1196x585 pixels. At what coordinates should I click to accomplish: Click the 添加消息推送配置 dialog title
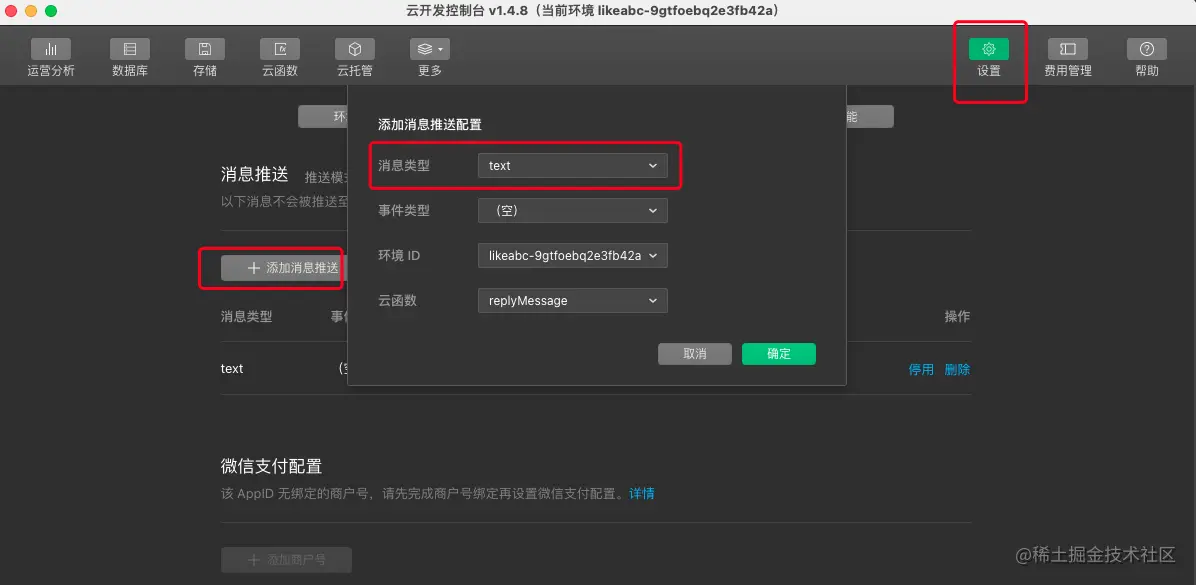point(430,124)
